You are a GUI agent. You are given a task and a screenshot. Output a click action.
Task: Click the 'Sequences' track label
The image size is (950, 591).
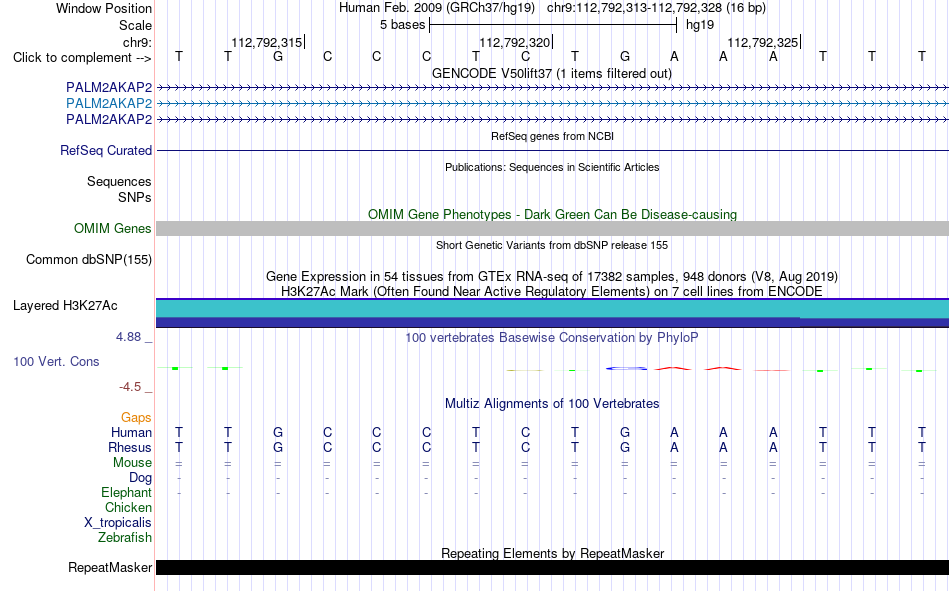tap(119, 181)
